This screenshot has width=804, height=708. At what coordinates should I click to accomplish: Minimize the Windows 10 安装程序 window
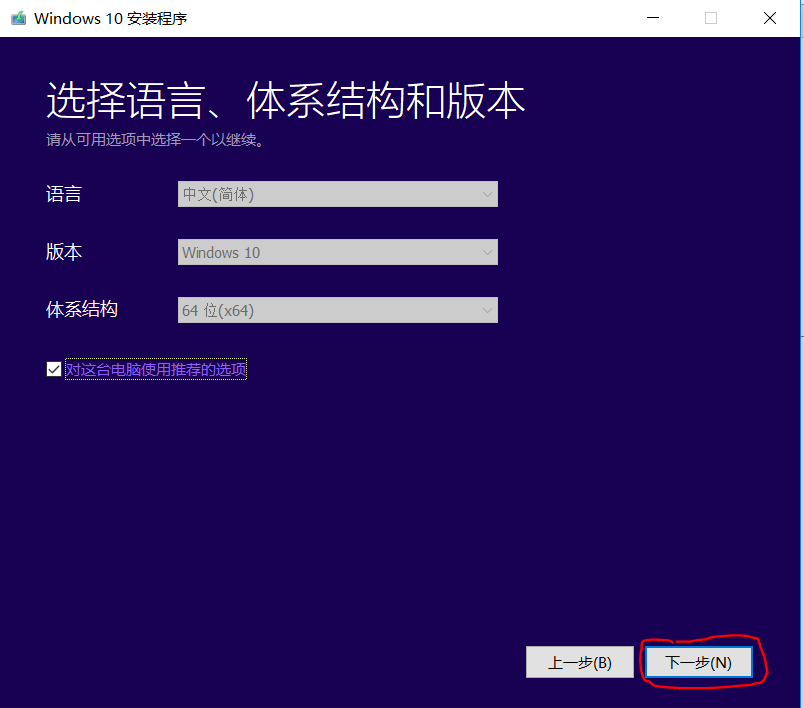tap(653, 18)
